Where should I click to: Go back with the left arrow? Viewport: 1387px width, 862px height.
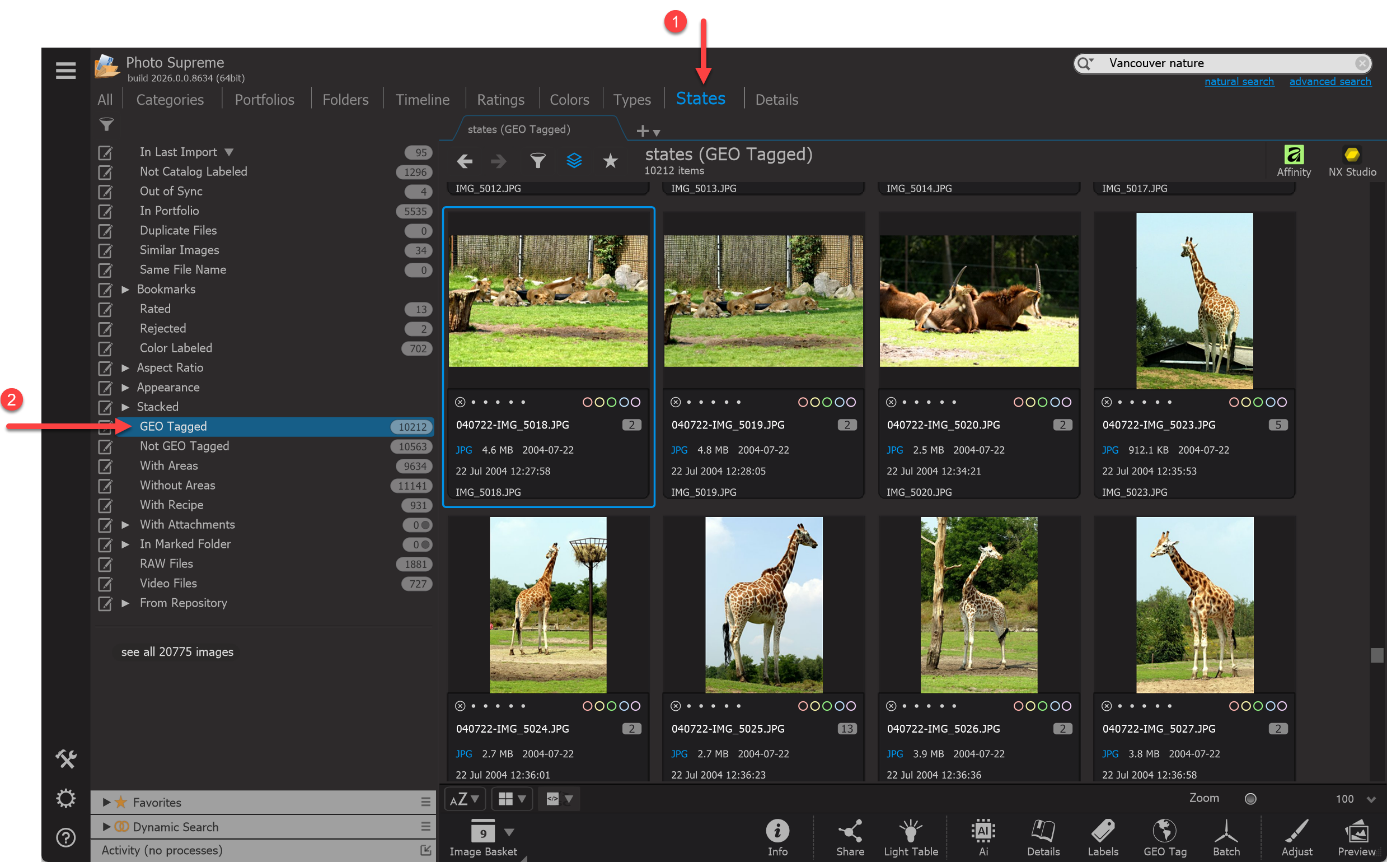(464, 161)
